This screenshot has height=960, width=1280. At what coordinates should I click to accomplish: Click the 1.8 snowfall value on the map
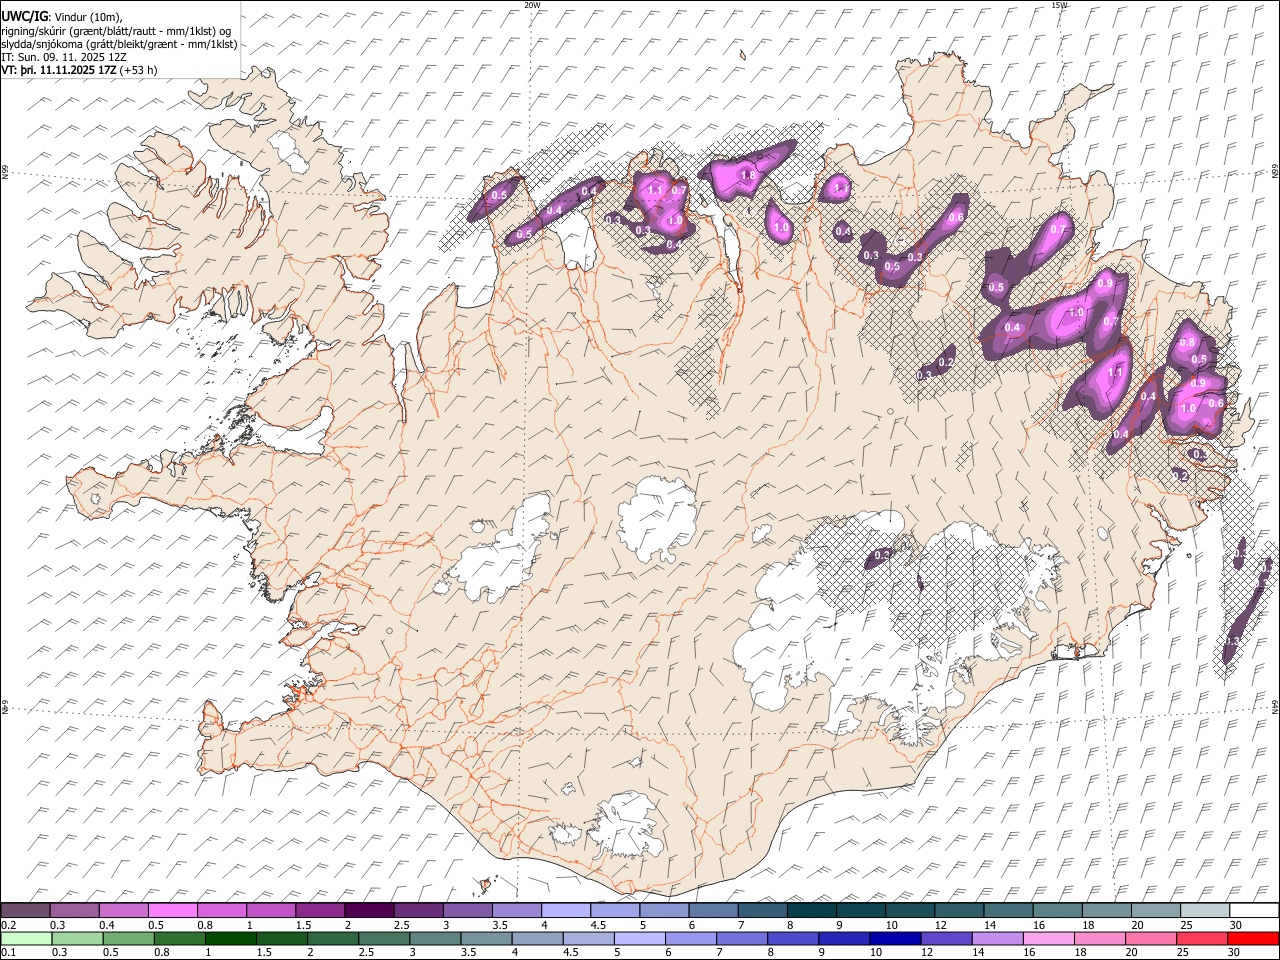point(747,175)
